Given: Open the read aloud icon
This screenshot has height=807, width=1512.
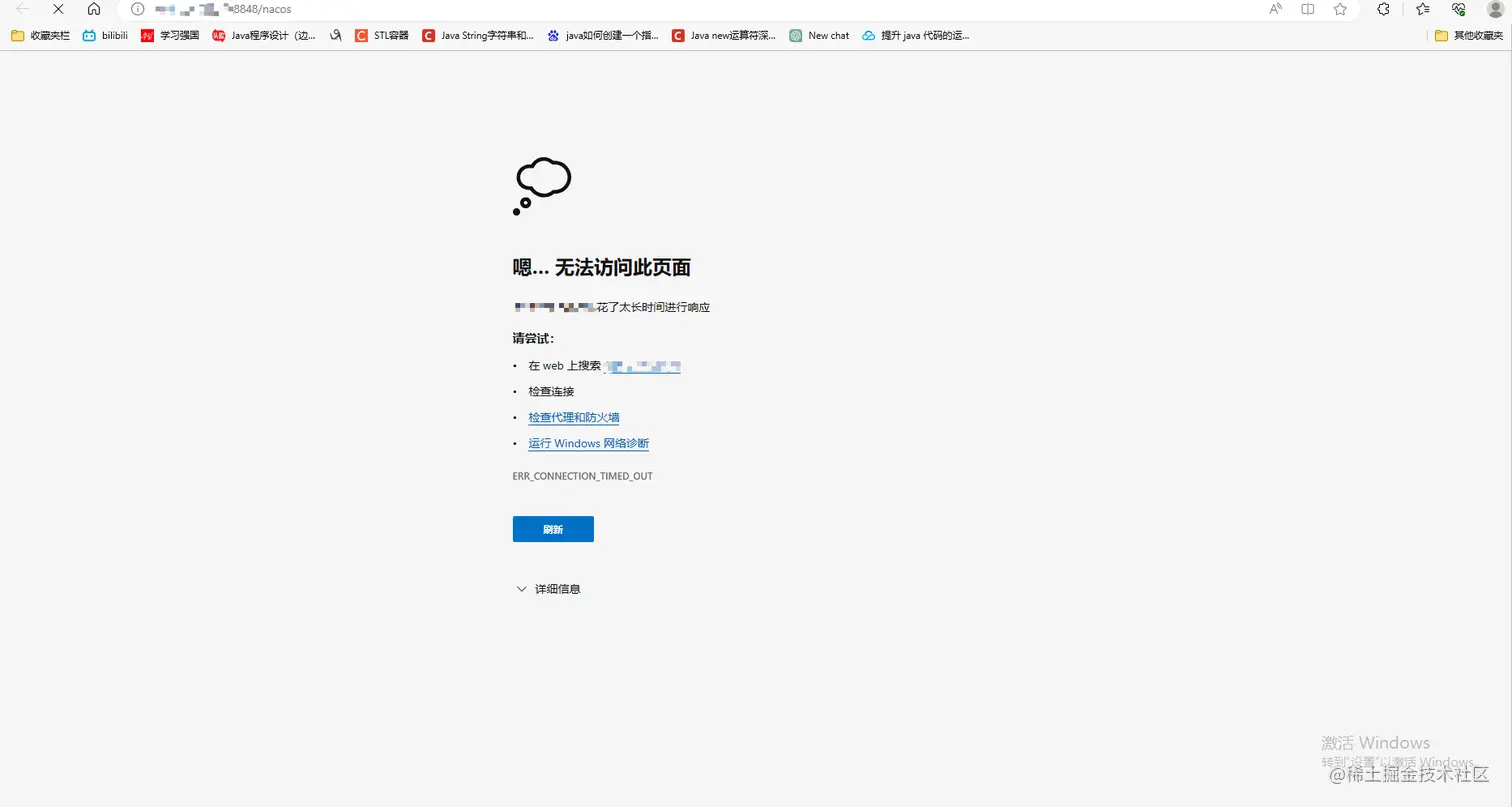Looking at the screenshot, I should (x=1275, y=9).
